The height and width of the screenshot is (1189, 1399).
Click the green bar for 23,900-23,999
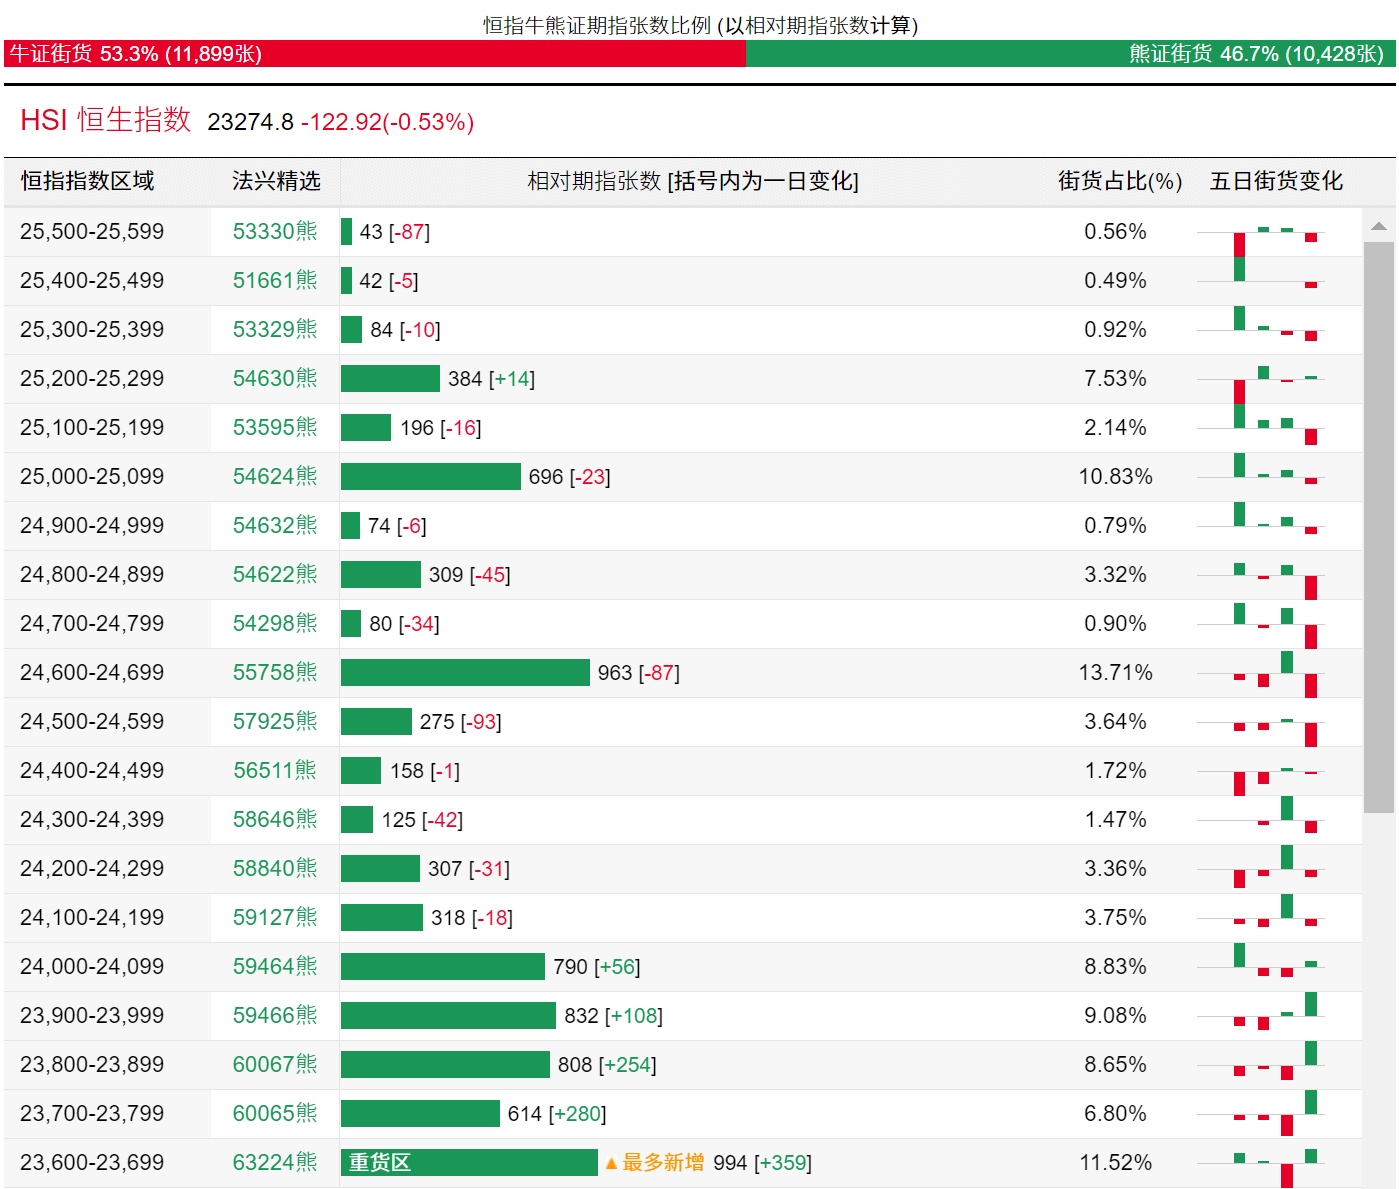[448, 1015]
